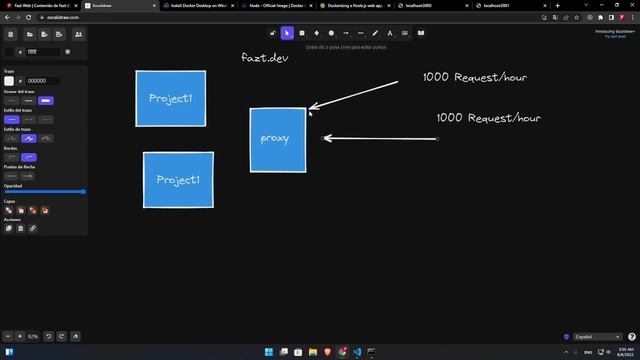Open the Windows Start menu
The height and width of the screenshot is (360, 640).
tap(269, 352)
